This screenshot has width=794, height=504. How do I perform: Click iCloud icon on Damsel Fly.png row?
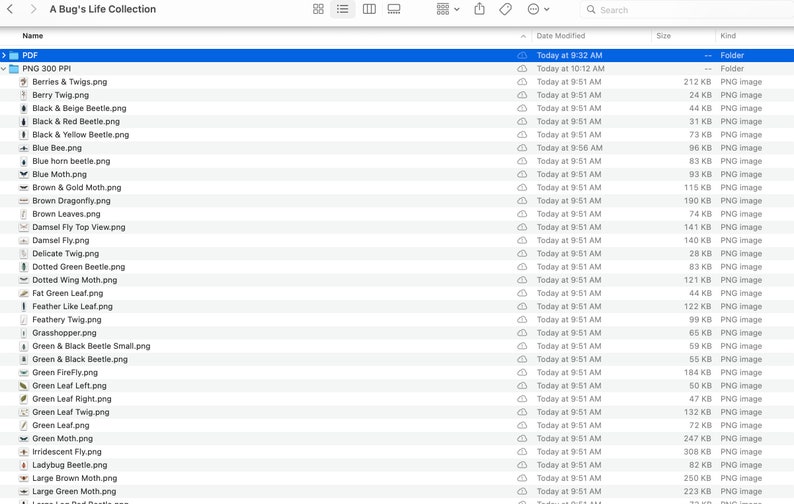(522, 240)
